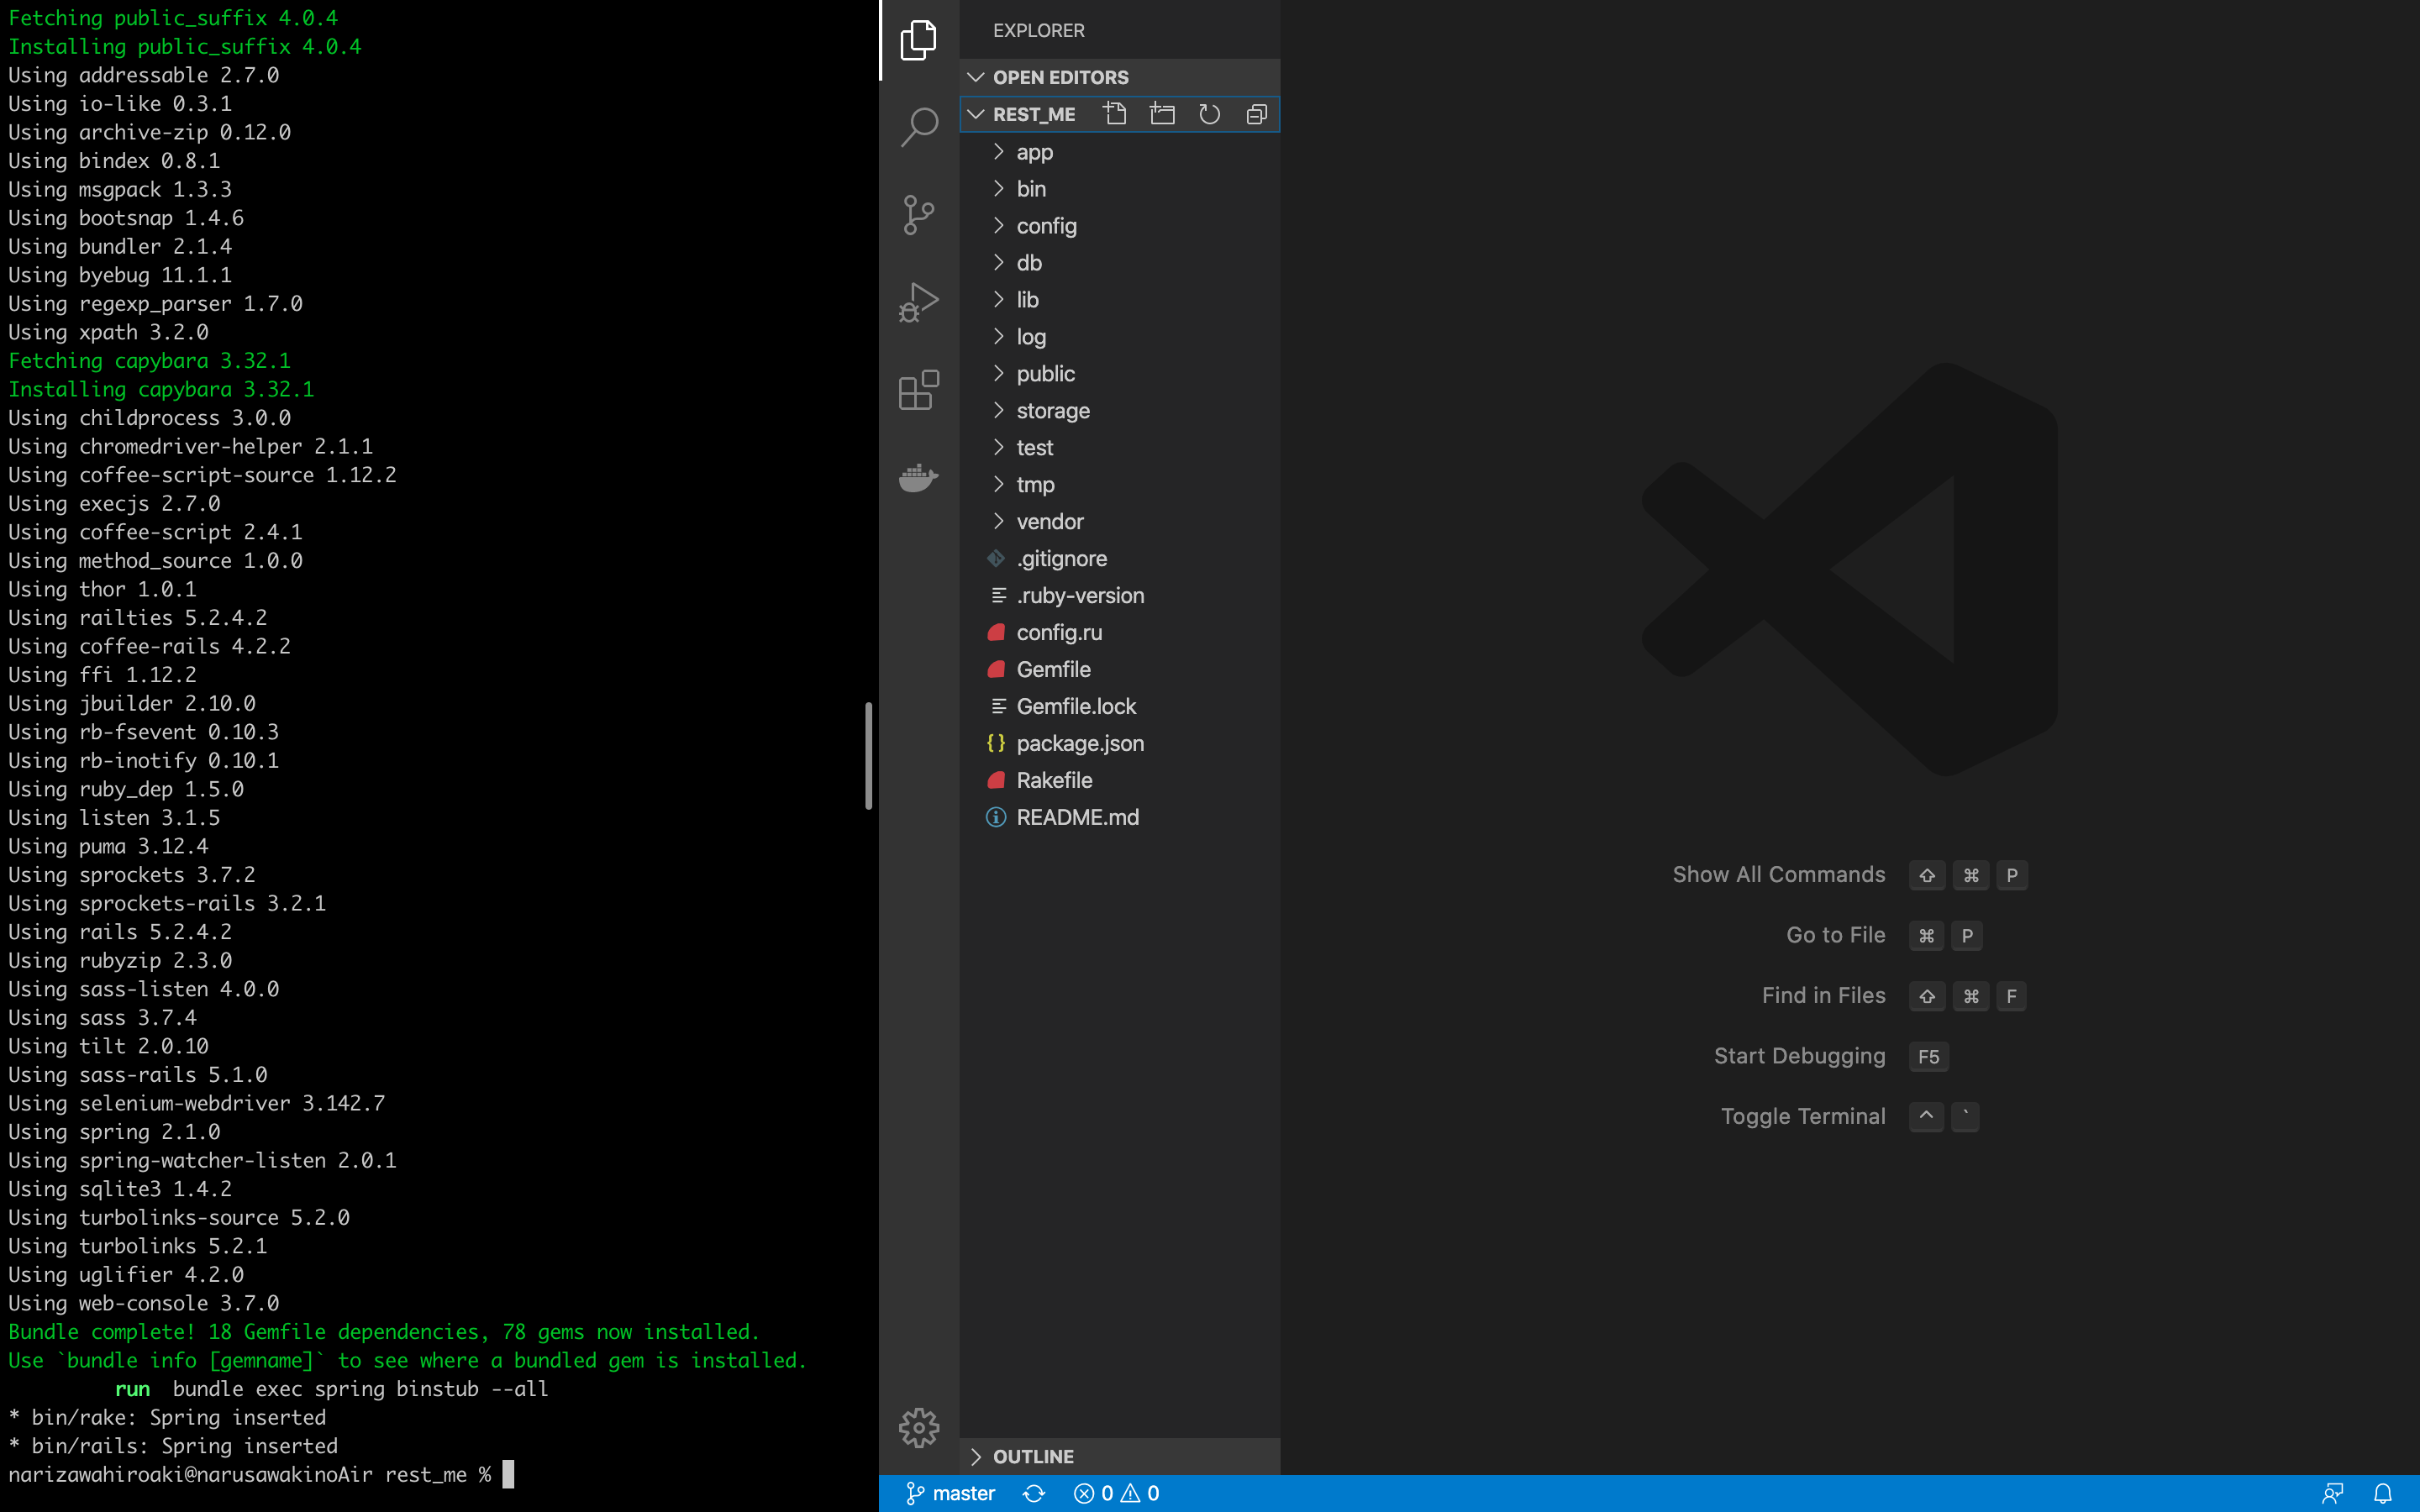Image resolution: width=2420 pixels, height=1512 pixels.
Task: Refresh the explorer file tree
Action: click(x=1209, y=114)
